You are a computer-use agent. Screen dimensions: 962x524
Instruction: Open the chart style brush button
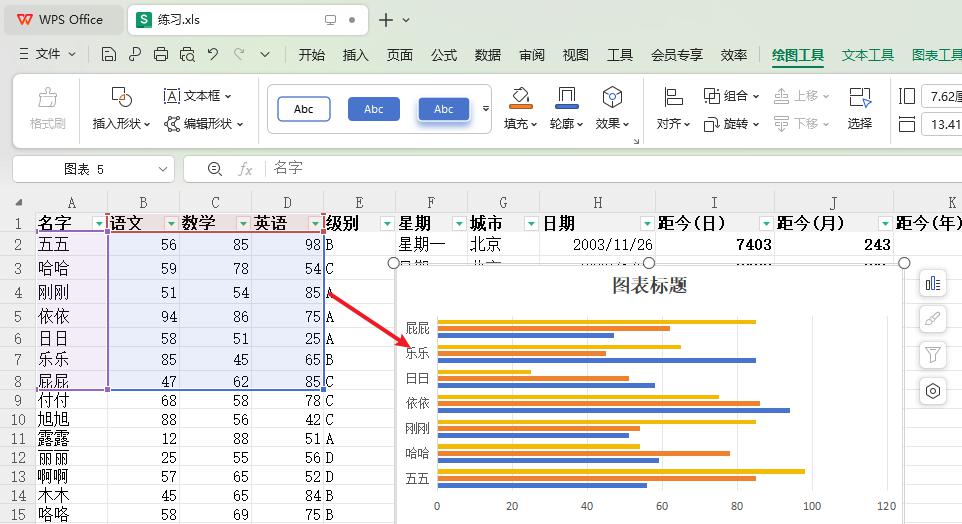point(933,319)
